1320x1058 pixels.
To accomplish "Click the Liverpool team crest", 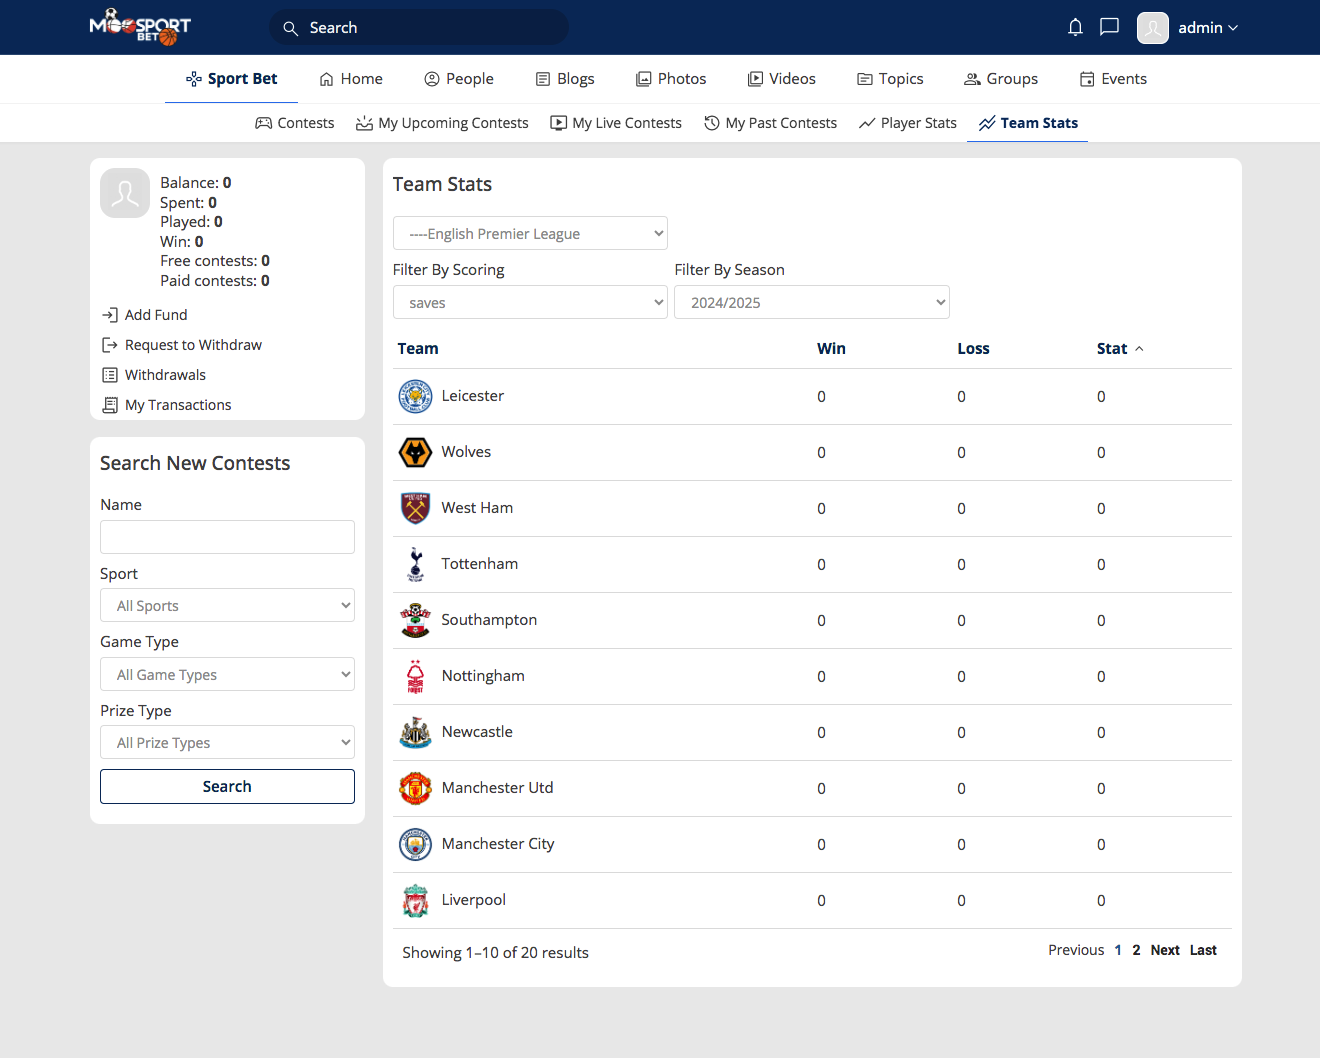I will pos(415,900).
